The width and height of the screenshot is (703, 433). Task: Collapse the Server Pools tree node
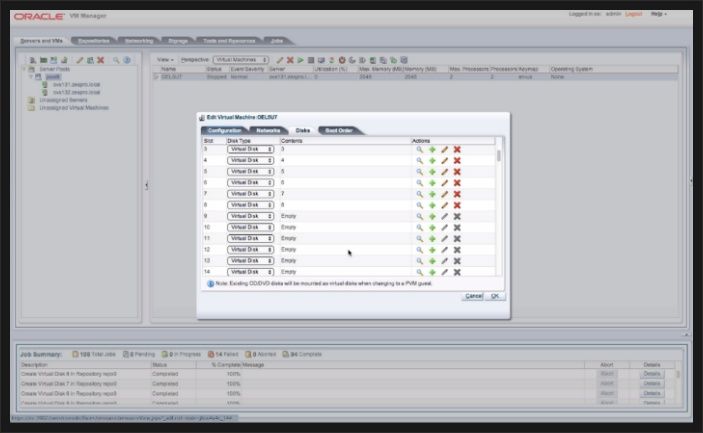click(24, 69)
